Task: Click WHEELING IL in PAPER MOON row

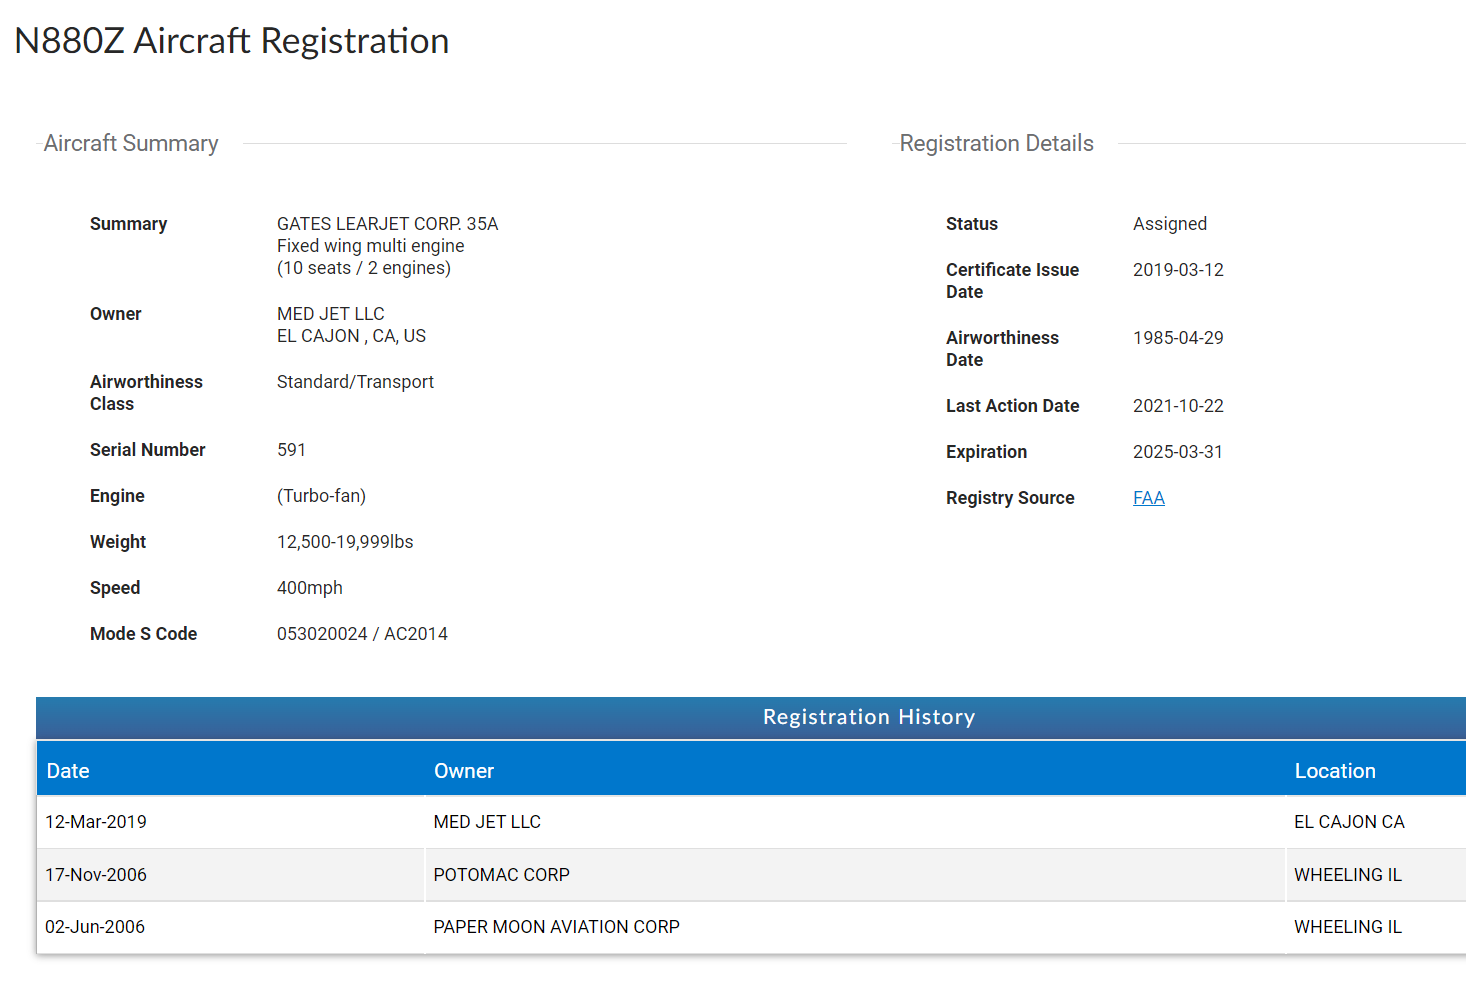Action: coord(1348,927)
